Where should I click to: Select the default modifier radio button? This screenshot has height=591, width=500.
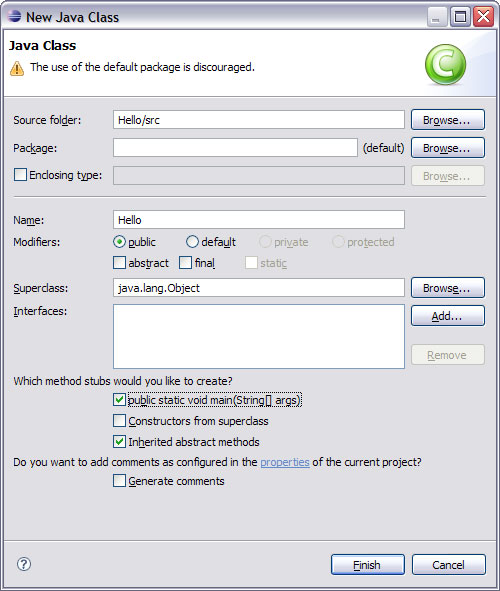click(x=192, y=242)
